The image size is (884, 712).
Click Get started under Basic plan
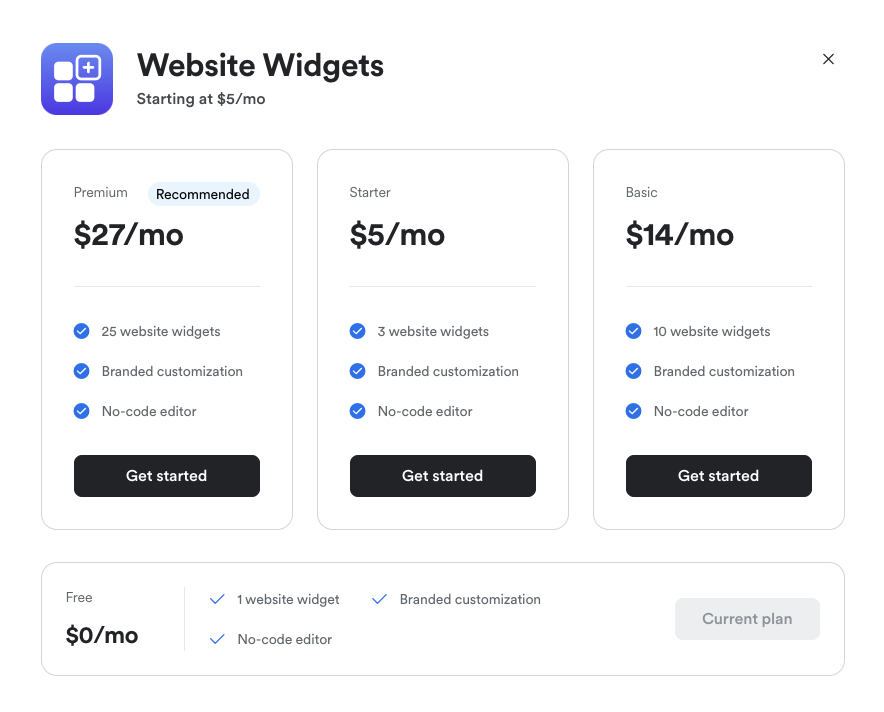[x=719, y=476]
